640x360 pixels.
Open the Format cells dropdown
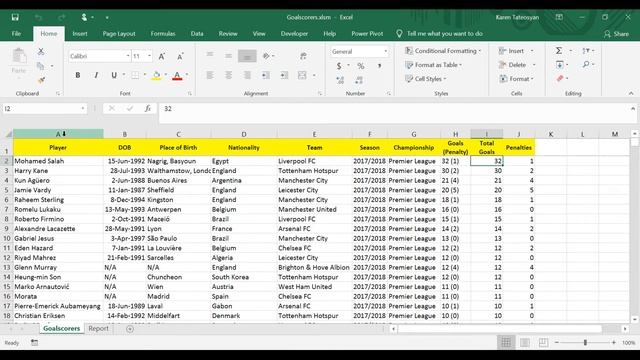coord(516,79)
